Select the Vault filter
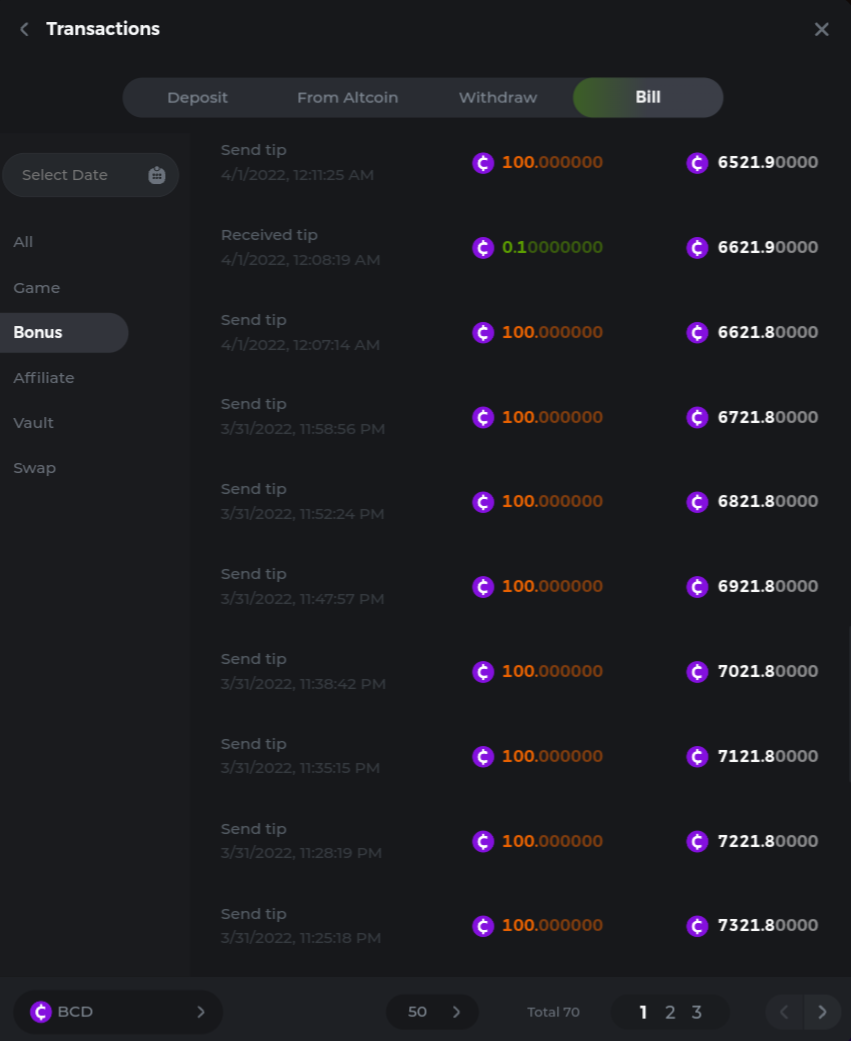This screenshot has height=1041, width=851. pyautogui.click(x=34, y=423)
